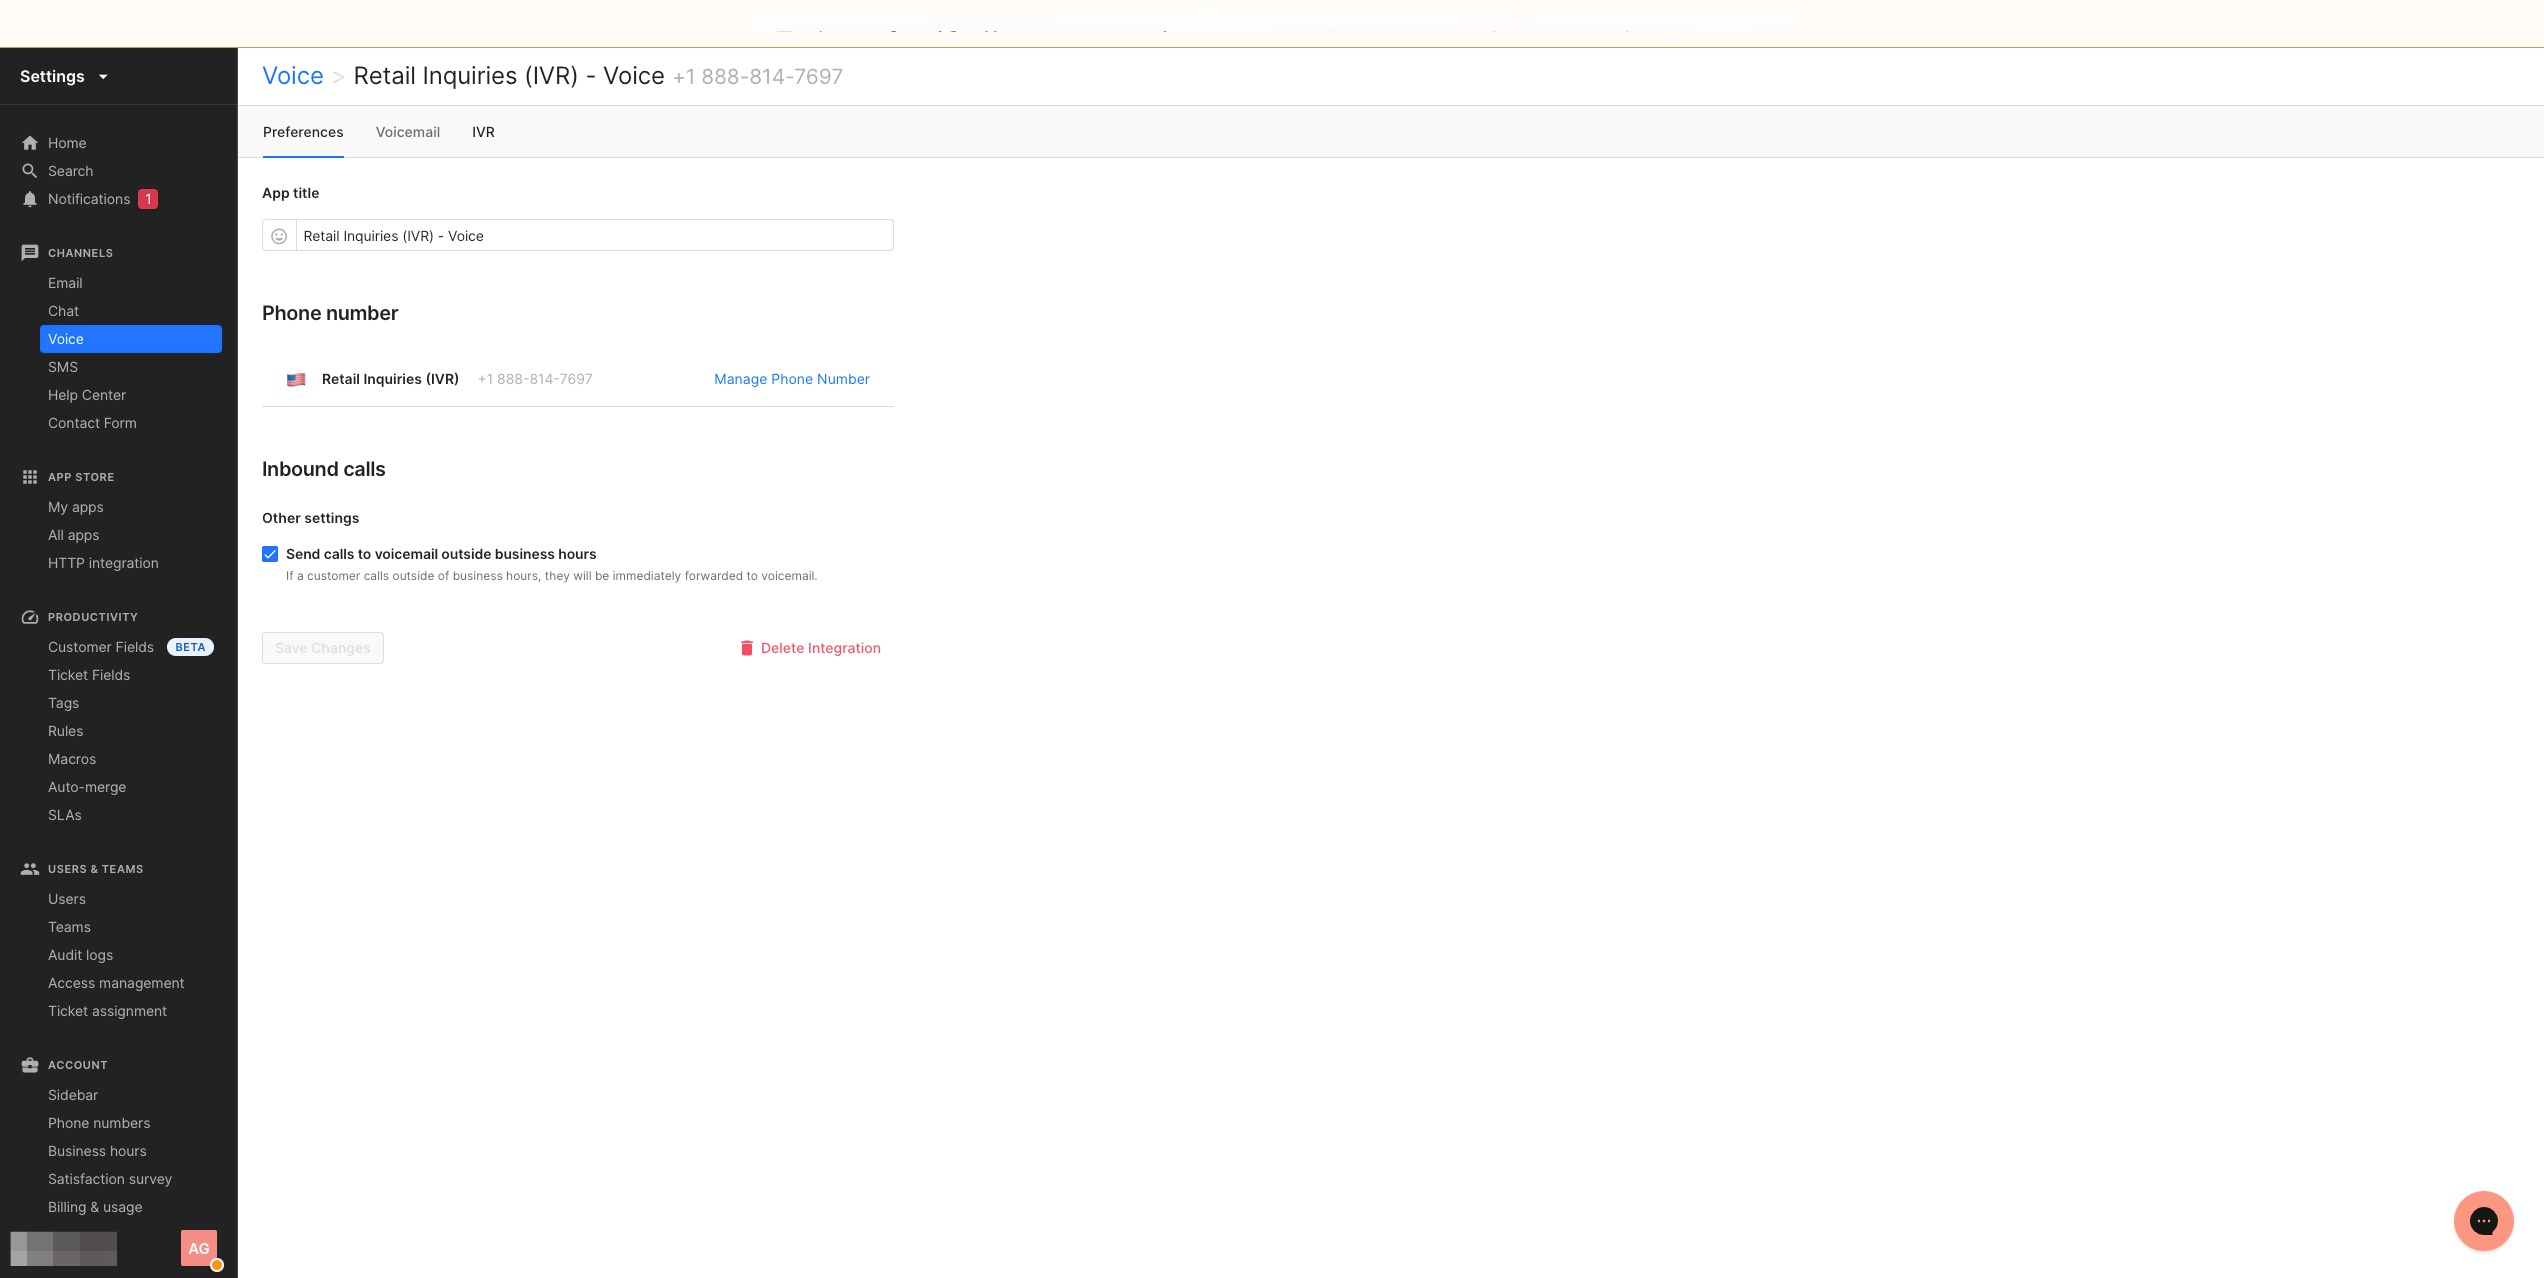Screen dimensions: 2544x1278
Task: Click the trash icon beside Delete Integration
Action: click(x=746, y=648)
